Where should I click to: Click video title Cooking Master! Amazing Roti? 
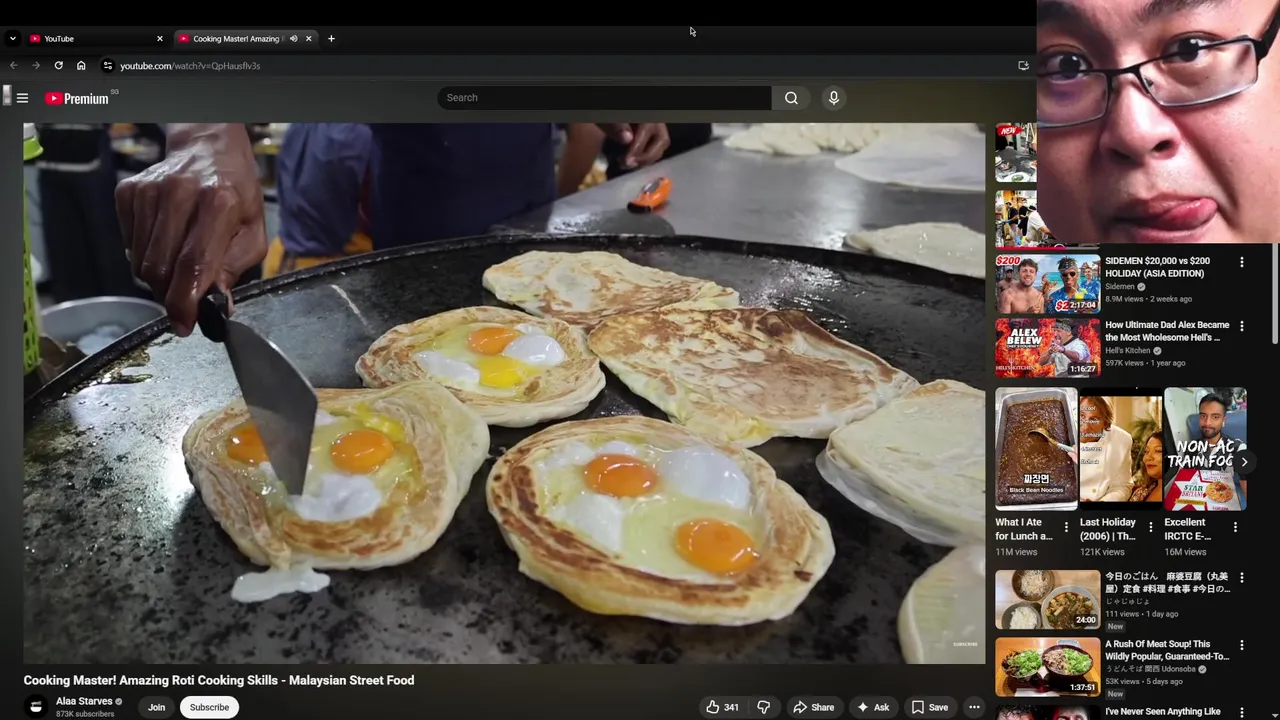[x=219, y=680]
